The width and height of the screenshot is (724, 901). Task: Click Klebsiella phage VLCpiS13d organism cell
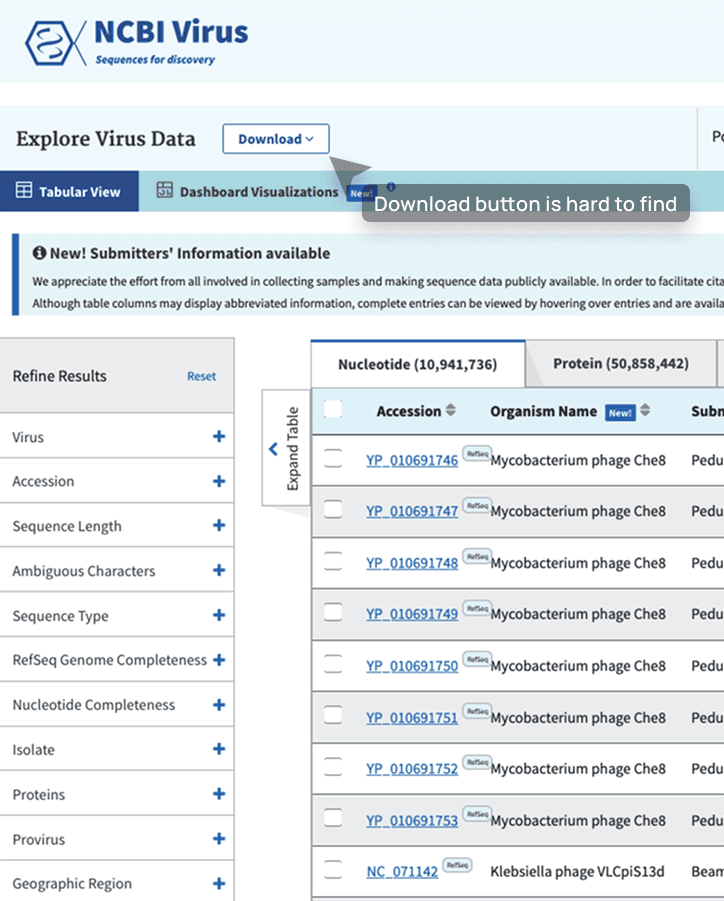click(x=577, y=872)
